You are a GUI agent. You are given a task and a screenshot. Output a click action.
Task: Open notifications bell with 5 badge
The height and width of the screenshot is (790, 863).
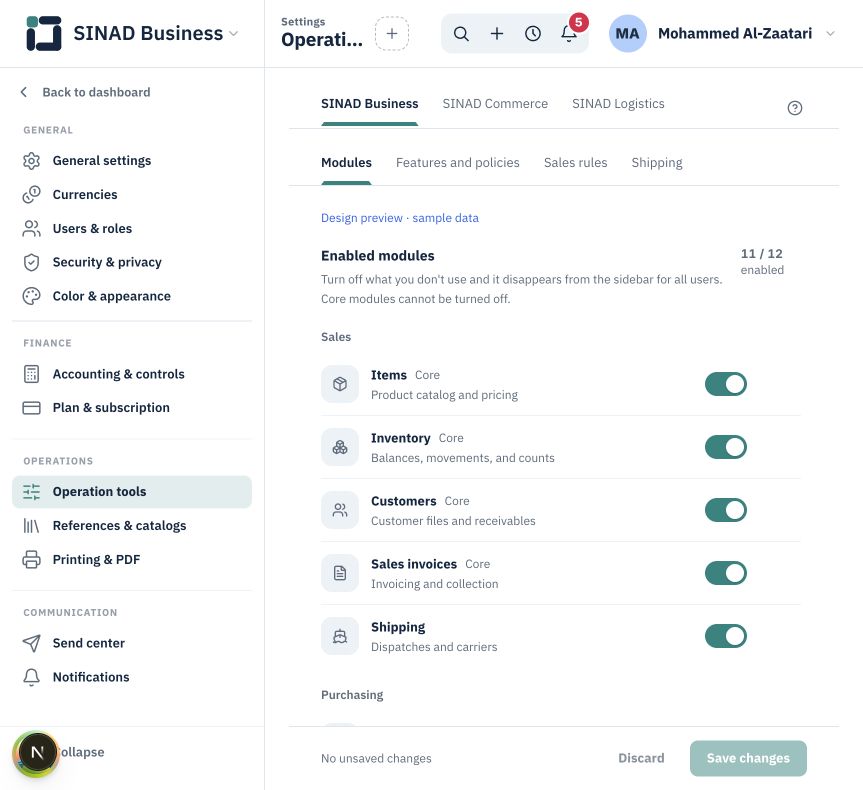tap(569, 34)
